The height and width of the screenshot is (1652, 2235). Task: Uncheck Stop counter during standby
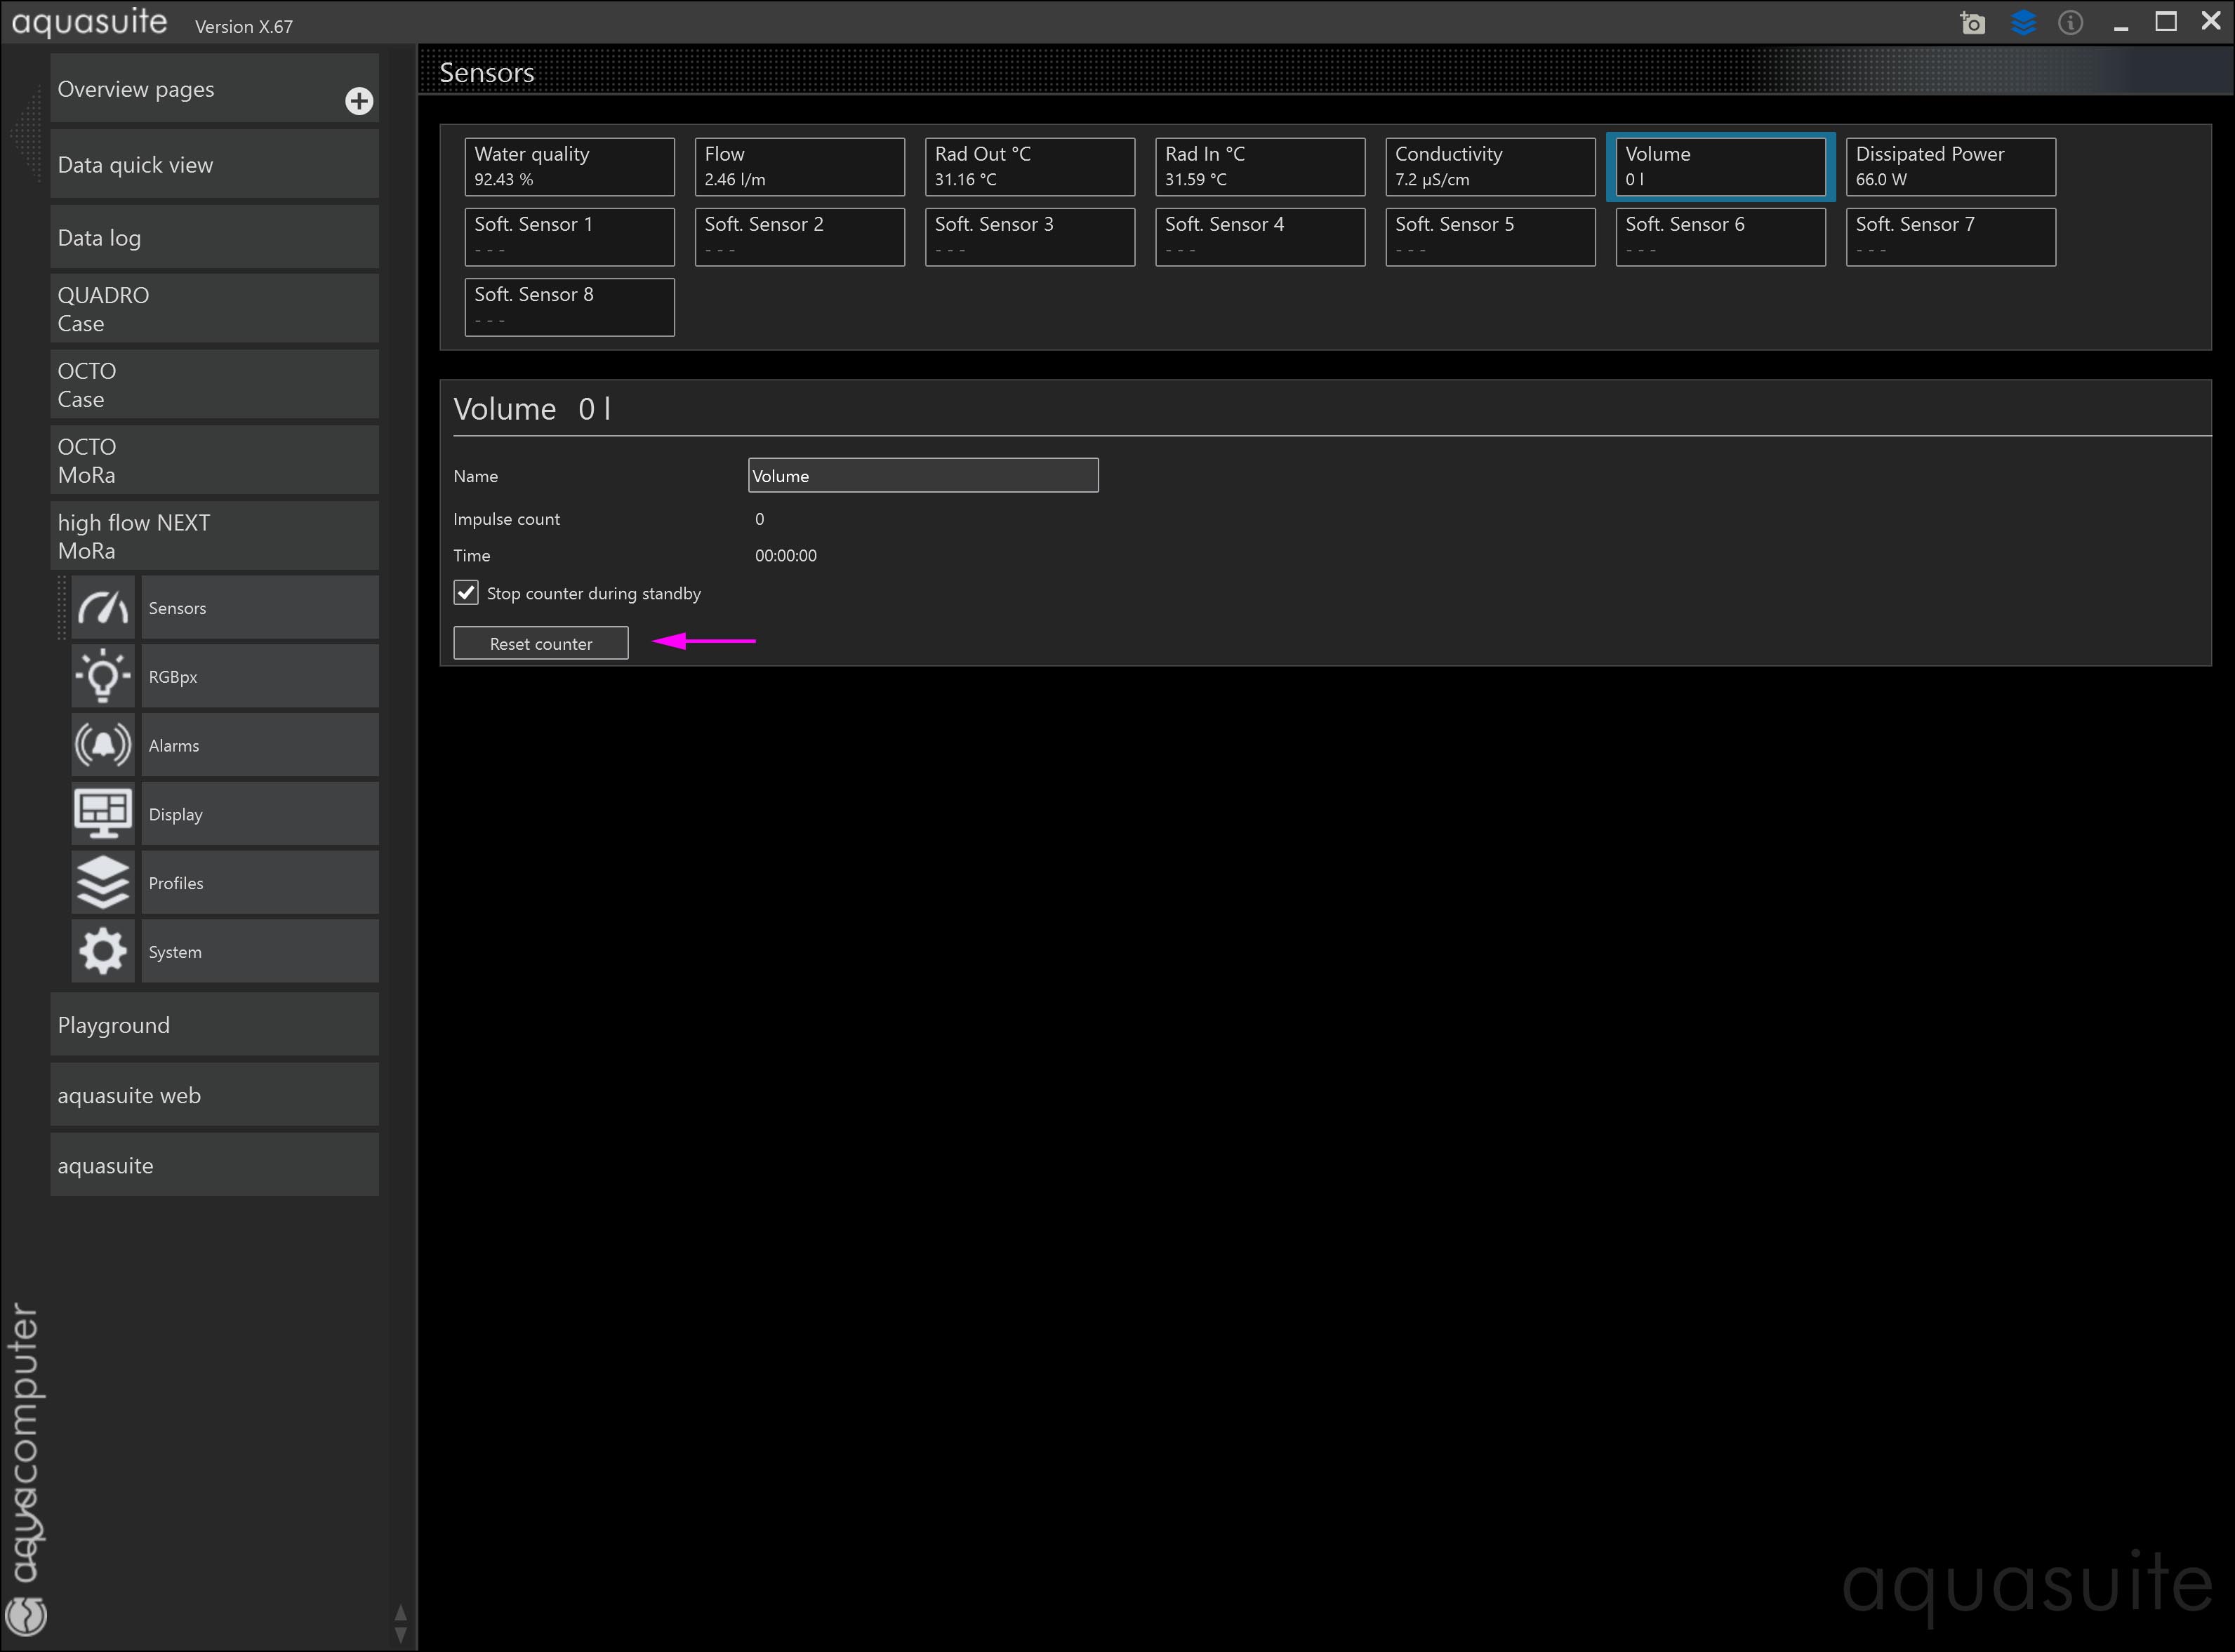tap(466, 593)
